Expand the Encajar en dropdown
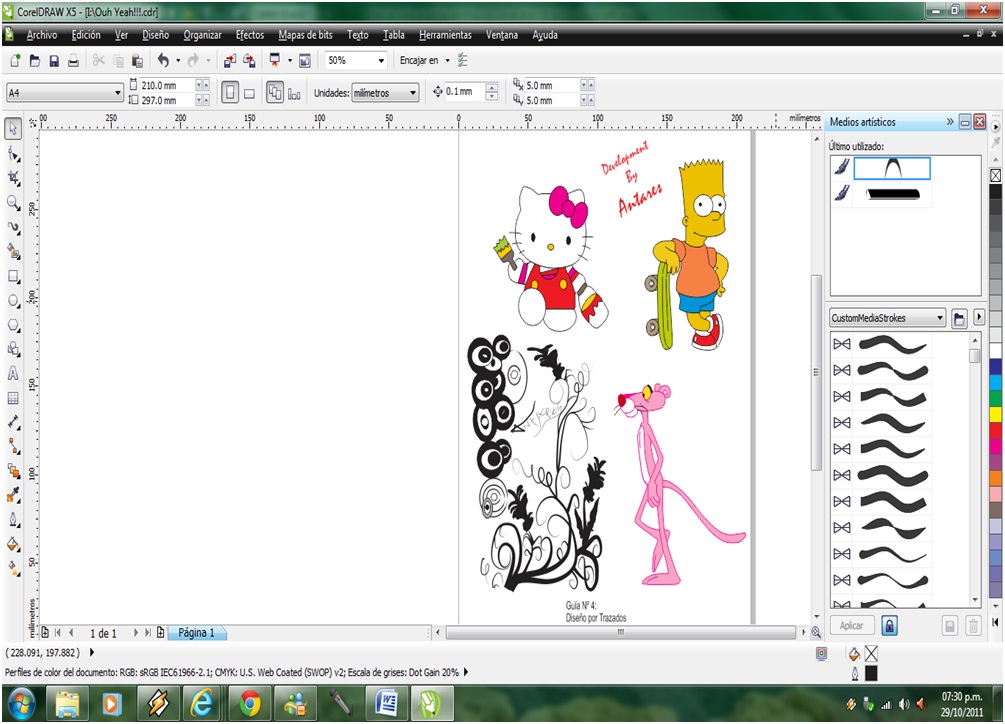Viewport: 1005px width, 724px height. pos(447,60)
